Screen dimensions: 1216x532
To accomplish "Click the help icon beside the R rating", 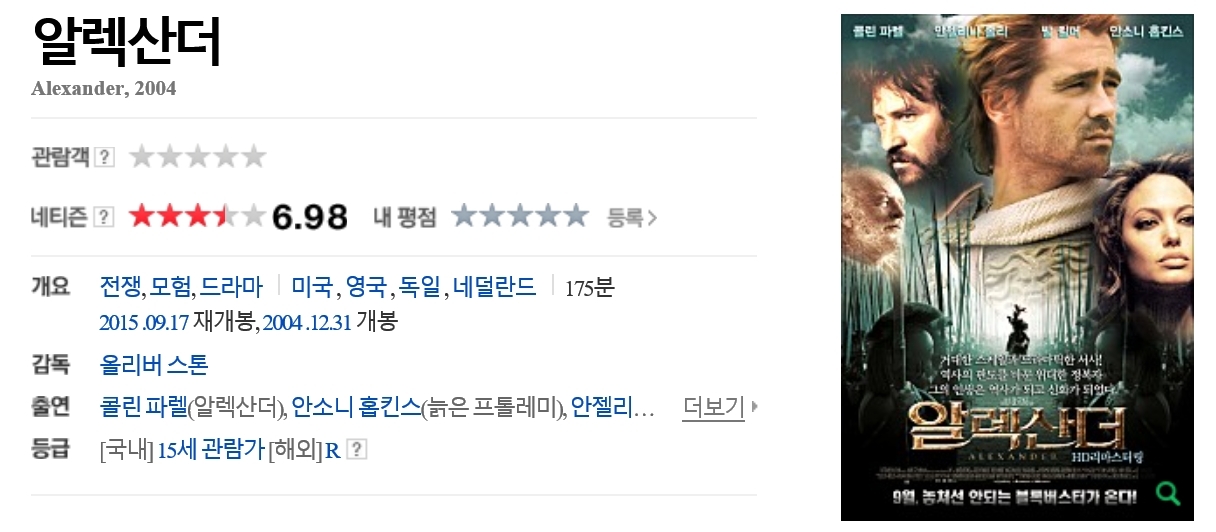I will 356,450.
